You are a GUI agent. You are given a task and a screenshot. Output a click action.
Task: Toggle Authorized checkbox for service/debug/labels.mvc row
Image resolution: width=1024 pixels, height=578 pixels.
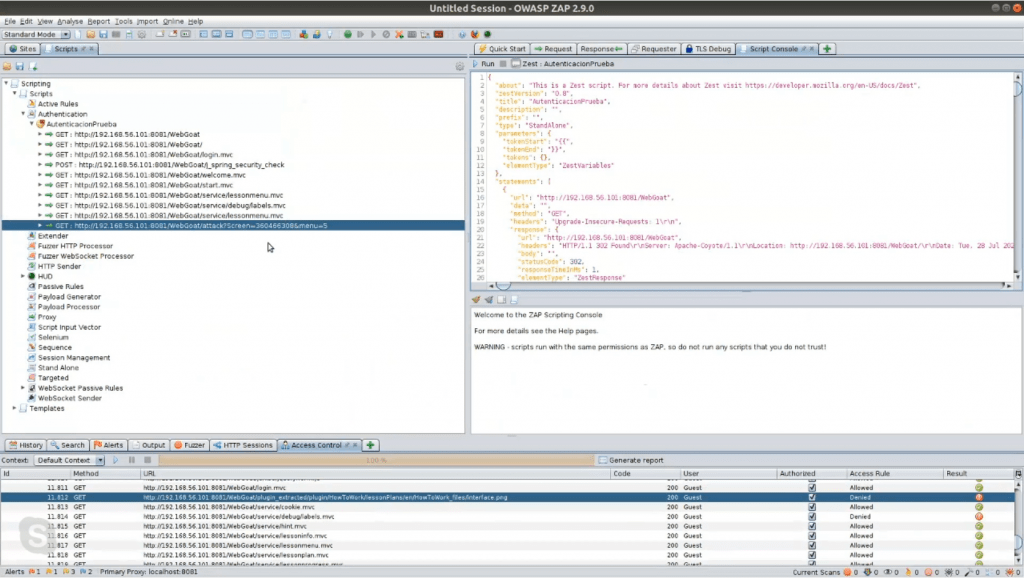(x=812, y=517)
